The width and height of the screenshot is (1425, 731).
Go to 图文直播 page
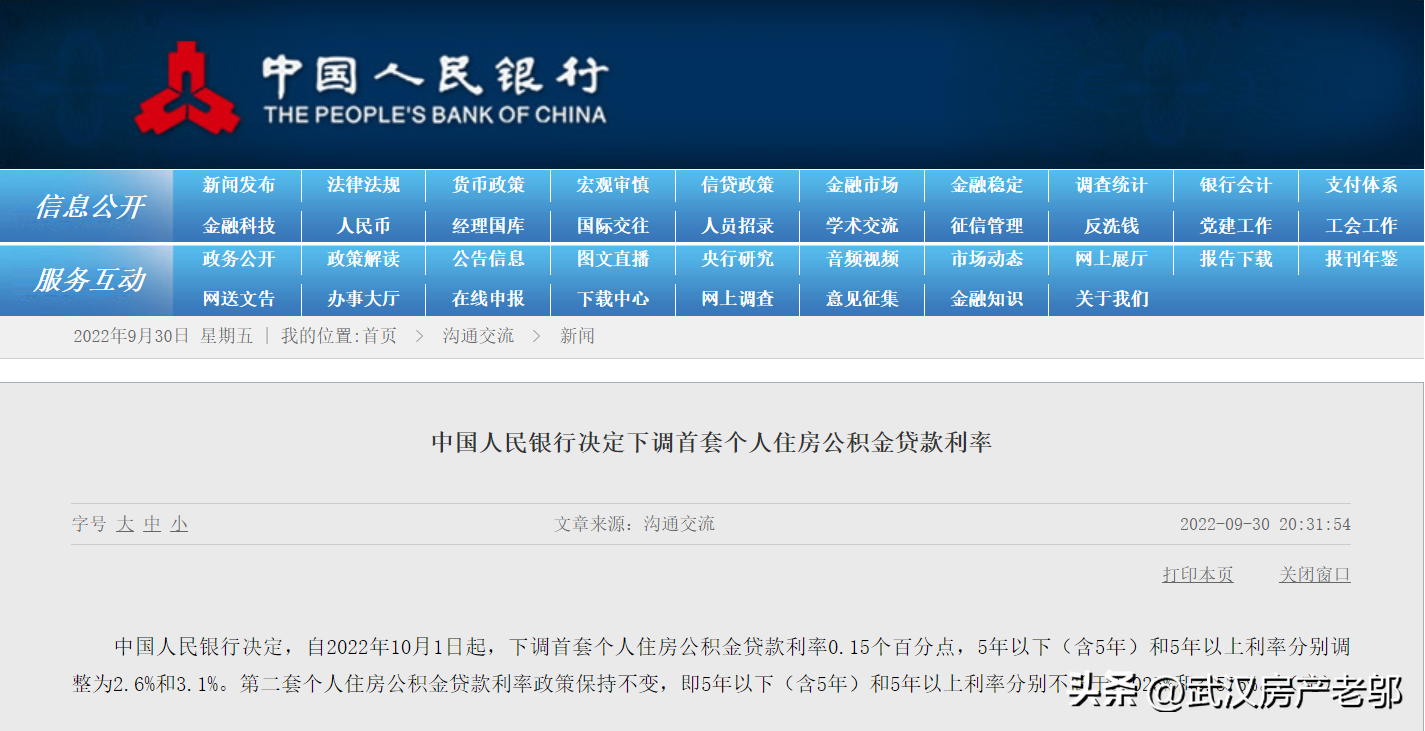pyautogui.click(x=613, y=259)
